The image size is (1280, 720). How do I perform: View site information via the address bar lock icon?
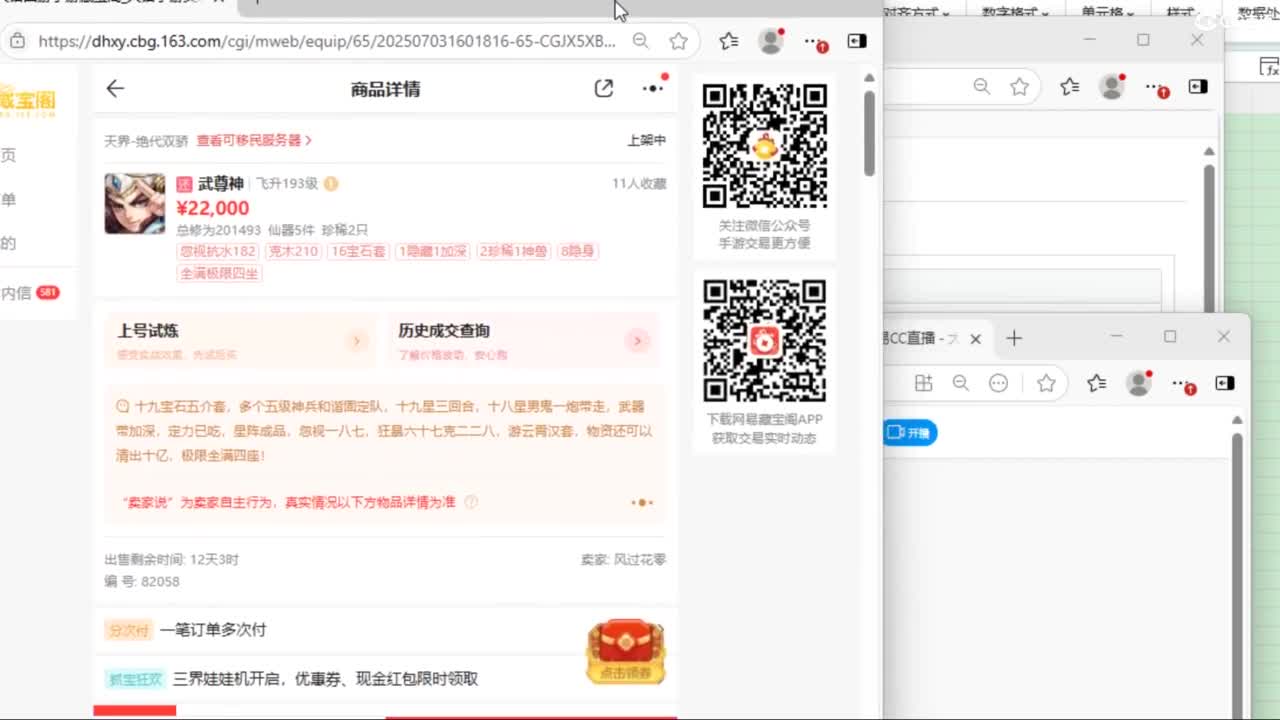(x=17, y=41)
